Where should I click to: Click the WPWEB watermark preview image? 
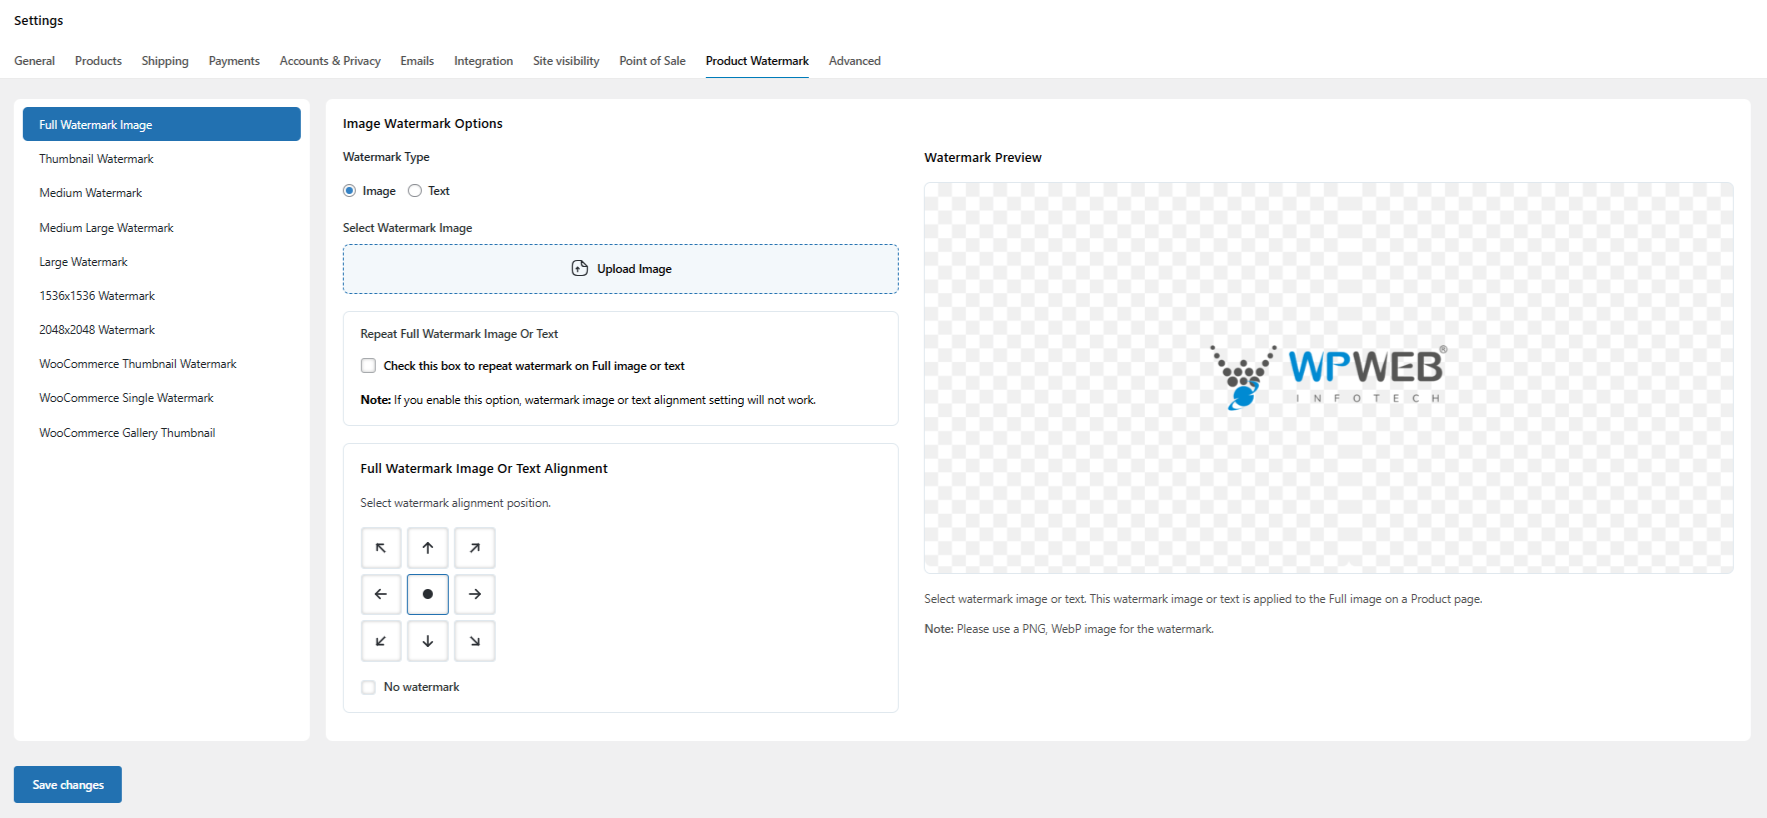click(x=1328, y=377)
